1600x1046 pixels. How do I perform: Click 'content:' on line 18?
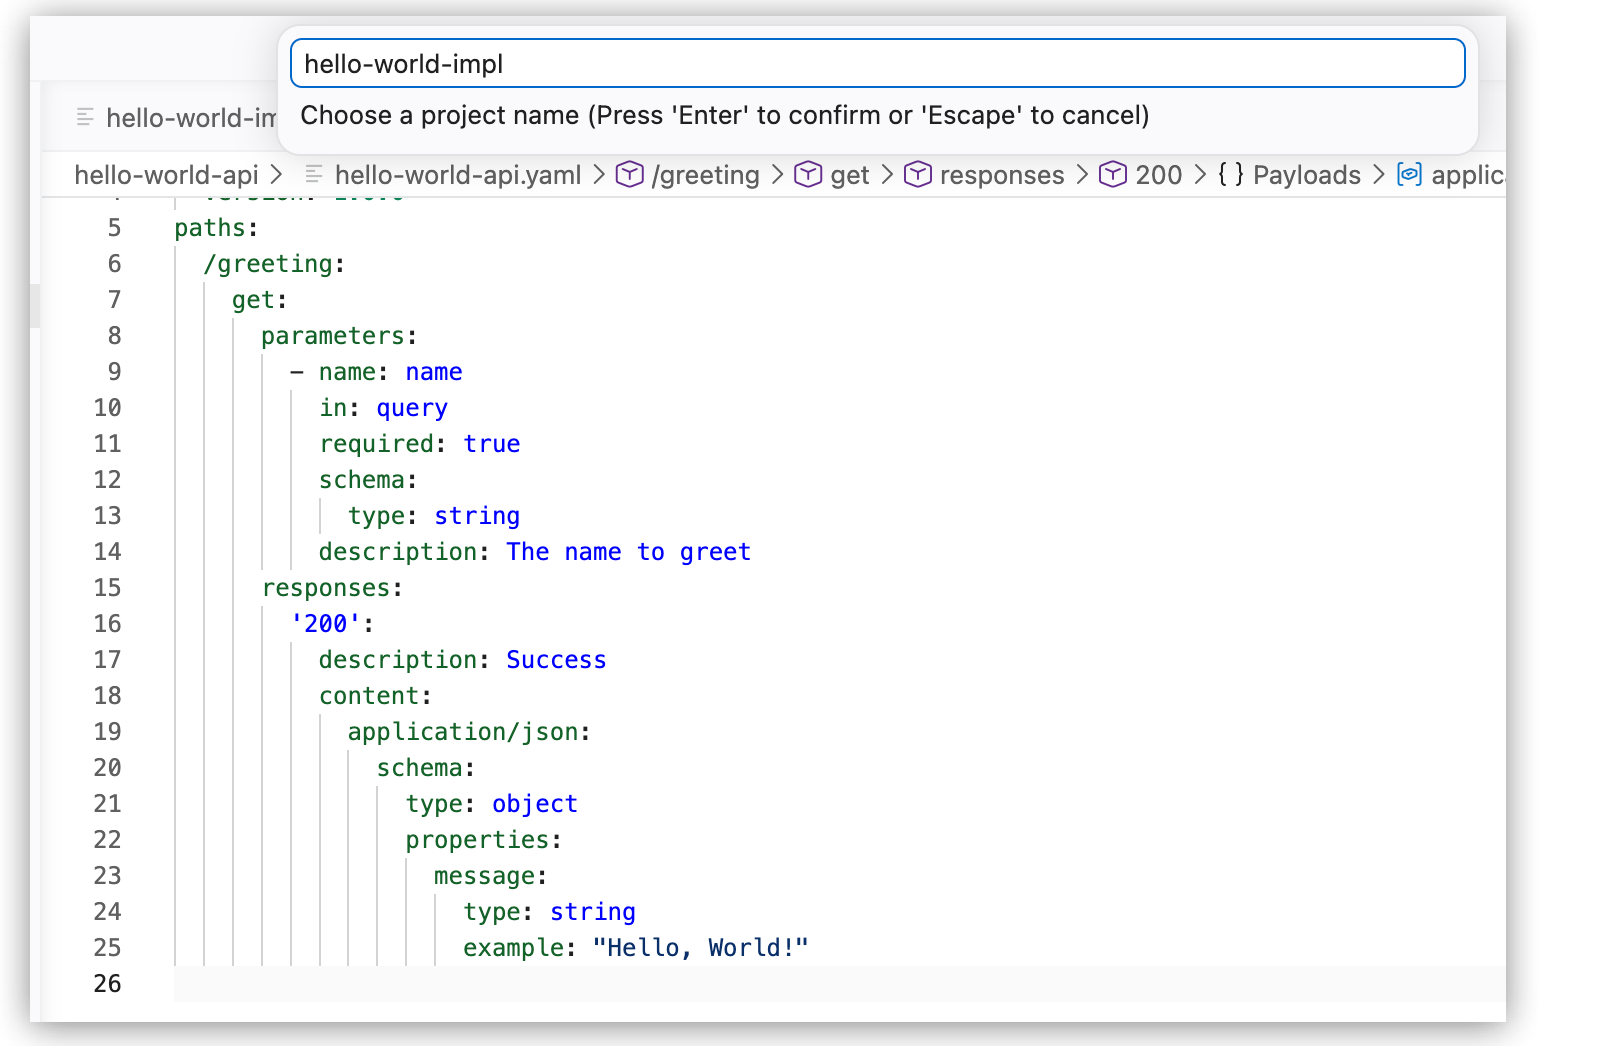coord(376,696)
